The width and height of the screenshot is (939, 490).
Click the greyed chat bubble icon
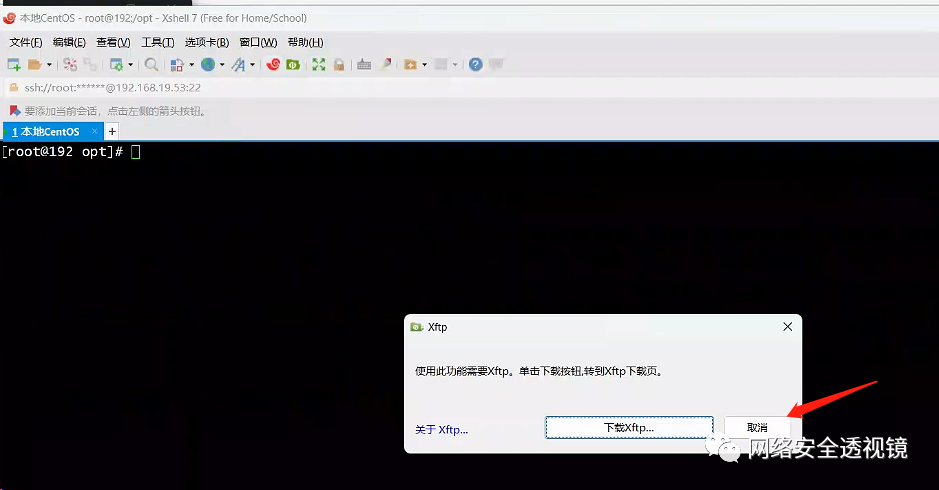tap(496, 64)
